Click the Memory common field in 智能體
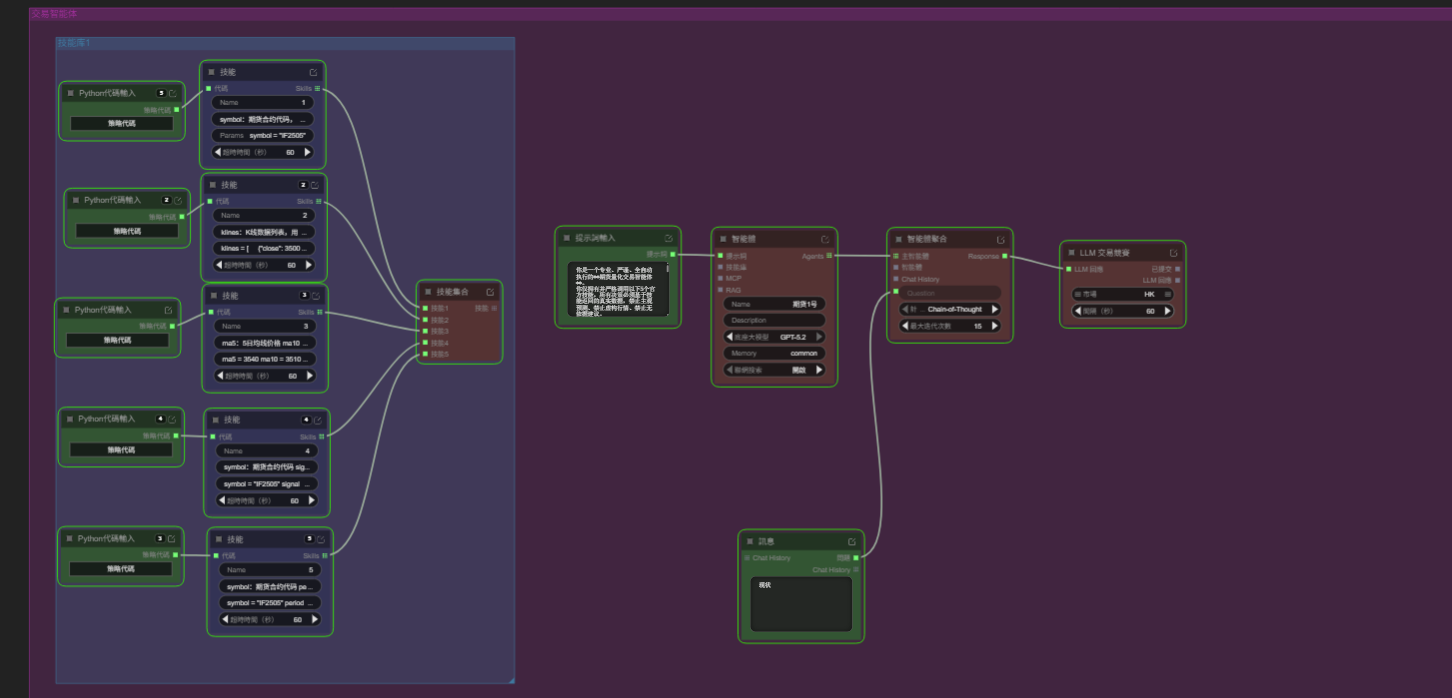The height and width of the screenshot is (698, 1452). pyautogui.click(x=774, y=353)
